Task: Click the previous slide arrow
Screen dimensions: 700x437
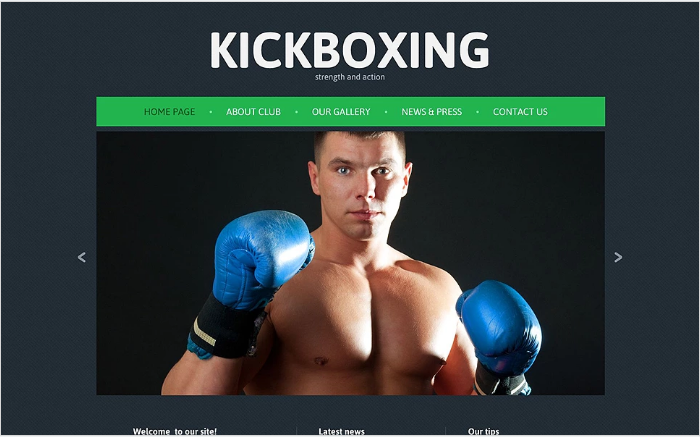Action: (82, 257)
